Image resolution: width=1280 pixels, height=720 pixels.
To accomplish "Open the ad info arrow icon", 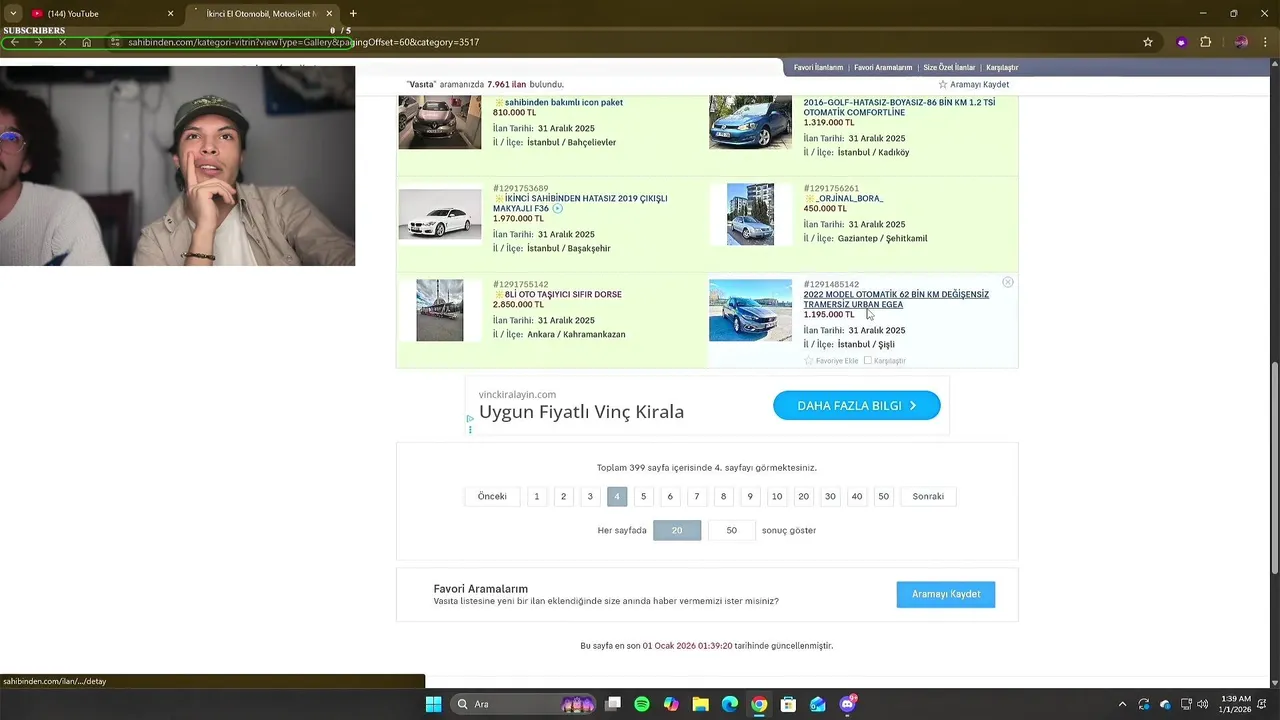I will coord(470,419).
